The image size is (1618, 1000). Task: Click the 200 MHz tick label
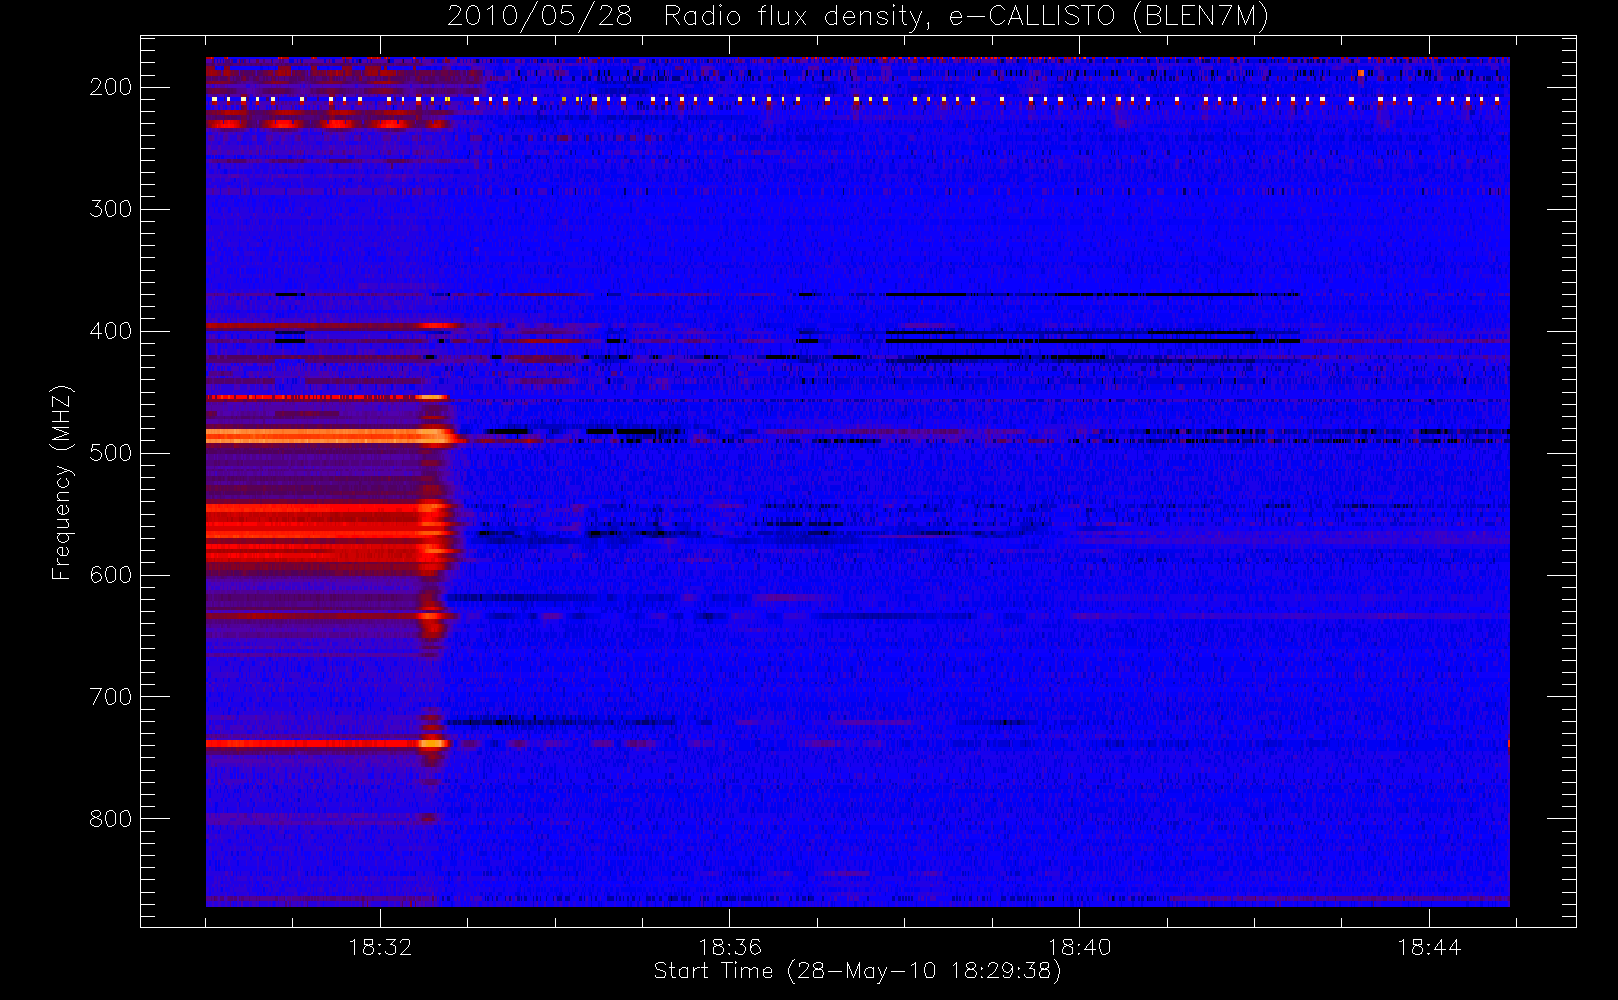(110, 87)
